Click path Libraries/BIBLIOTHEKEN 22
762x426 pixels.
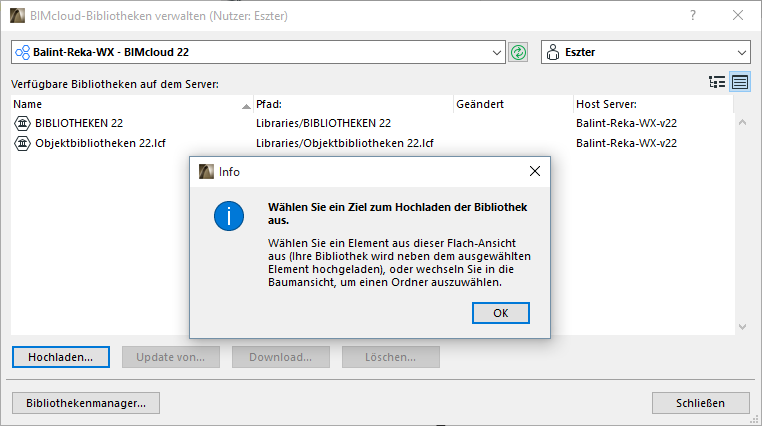coord(323,123)
